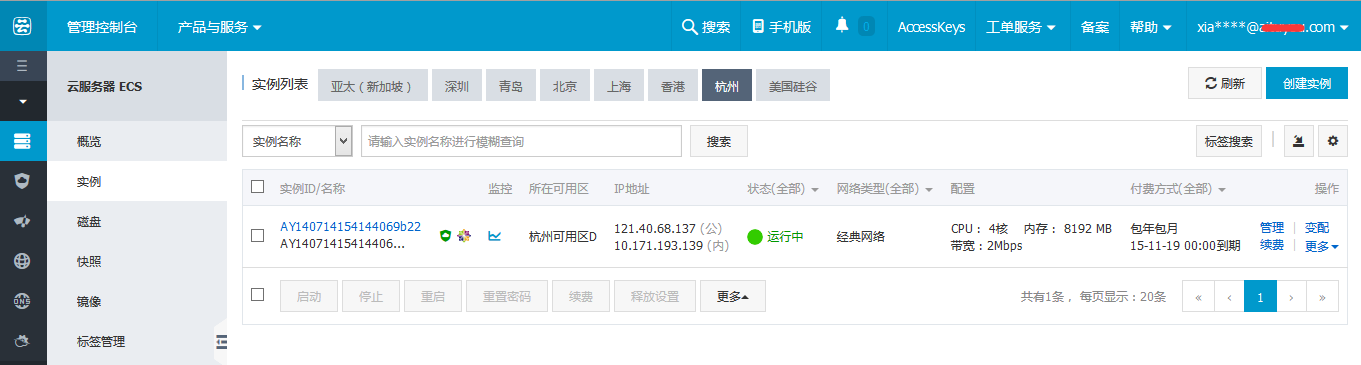Expand the bottom 更多 batch actions button
Image resolution: width=1361 pixels, height=365 pixels.
(x=733, y=296)
